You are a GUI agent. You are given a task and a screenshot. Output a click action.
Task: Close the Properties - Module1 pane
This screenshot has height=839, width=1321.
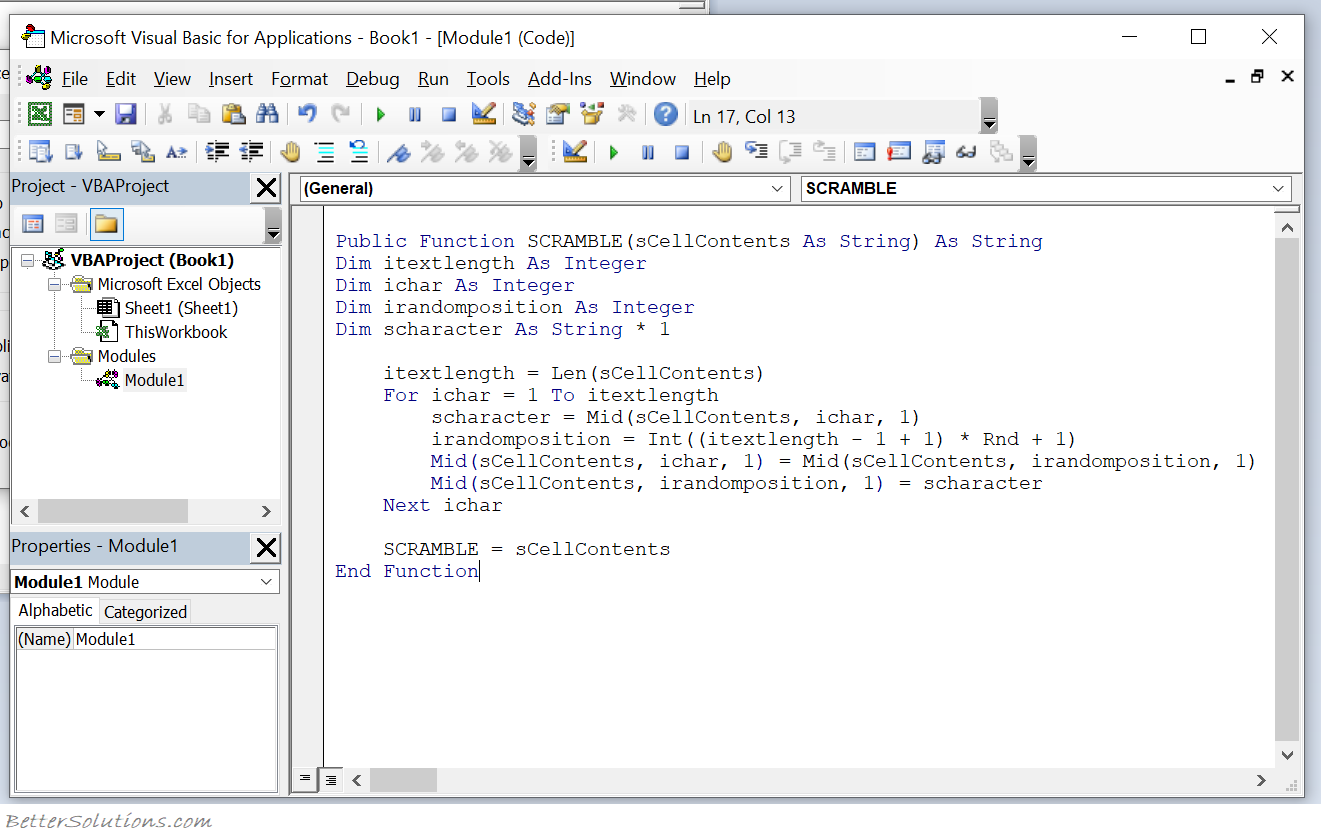[267, 547]
